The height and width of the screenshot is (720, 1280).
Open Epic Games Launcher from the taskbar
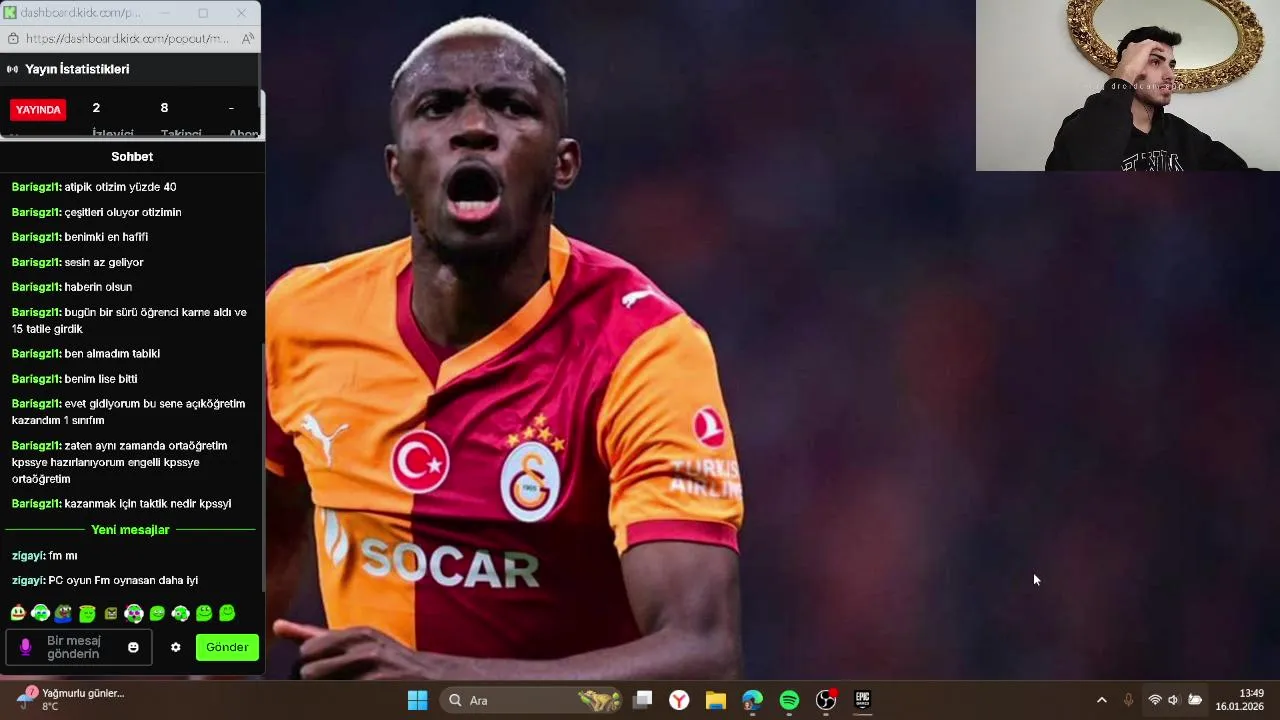pyautogui.click(x=862, y=700)
